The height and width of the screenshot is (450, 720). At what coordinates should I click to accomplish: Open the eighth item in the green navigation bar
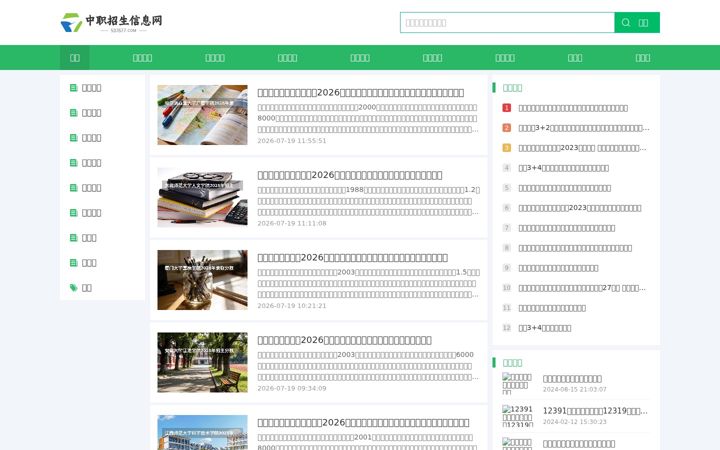pyautogui.click(x=575, y=57)
